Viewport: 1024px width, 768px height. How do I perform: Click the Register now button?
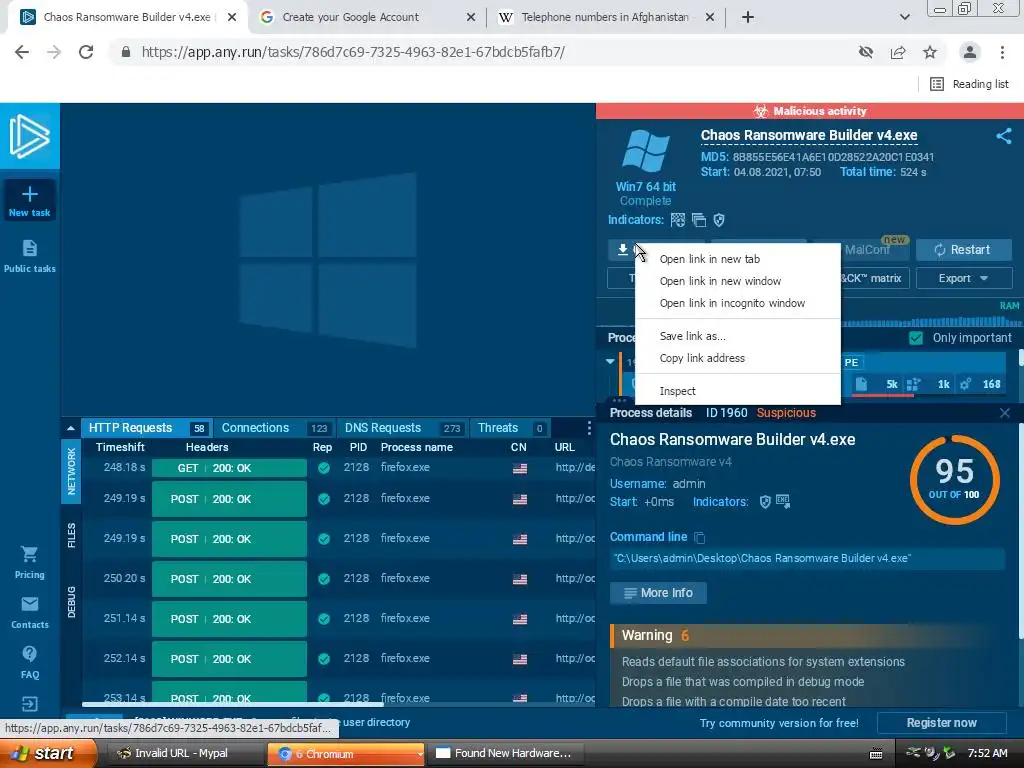coord(941,723)
